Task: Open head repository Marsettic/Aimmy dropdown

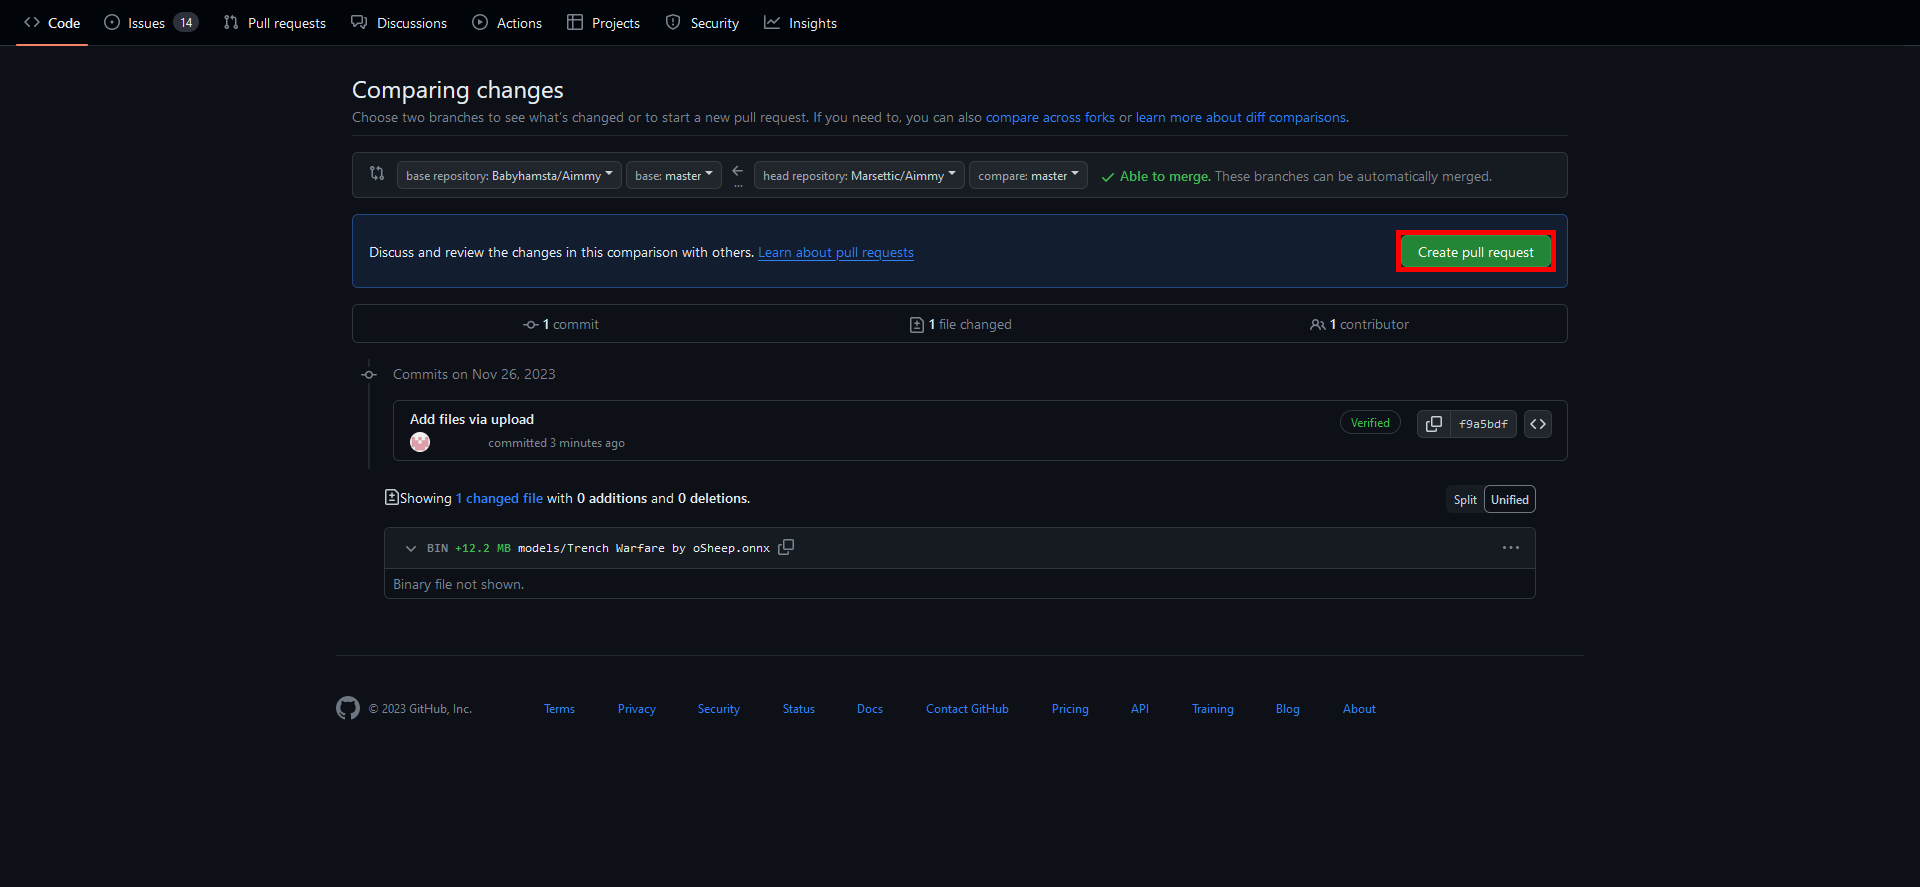Action: pyautogui.click(x=859, y=176)
